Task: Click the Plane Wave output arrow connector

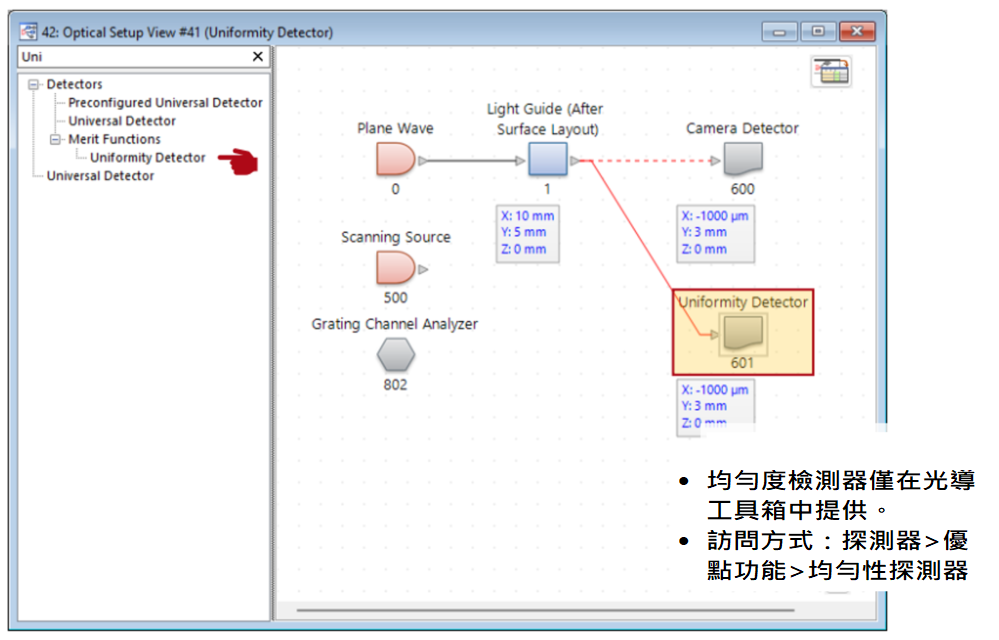Action: [423, 161]
